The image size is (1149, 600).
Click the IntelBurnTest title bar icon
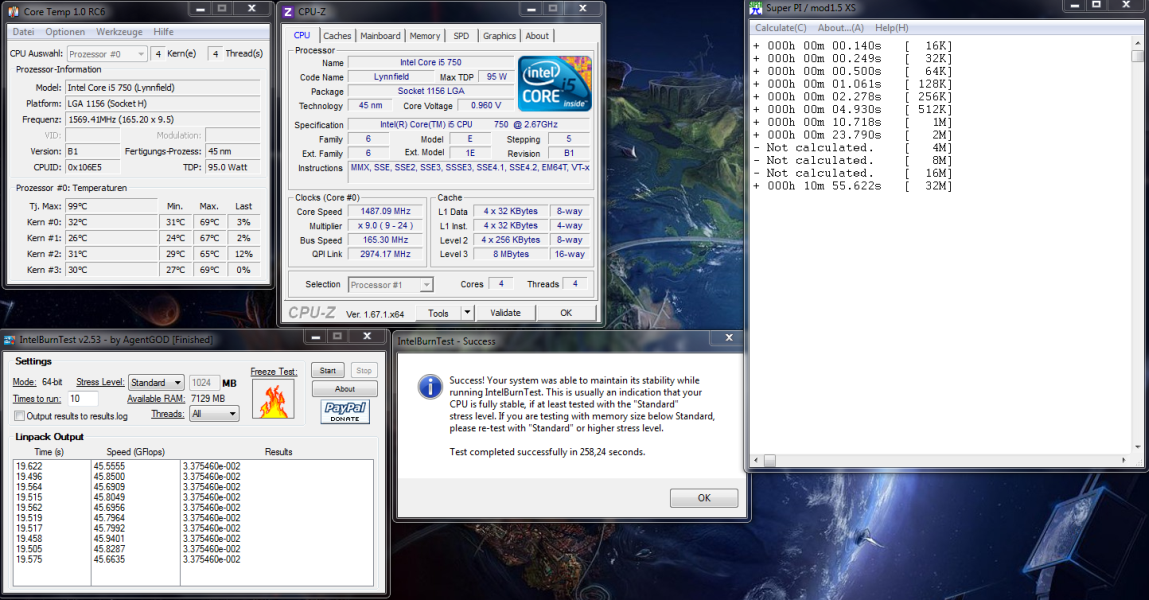click(x=10, y=340)
